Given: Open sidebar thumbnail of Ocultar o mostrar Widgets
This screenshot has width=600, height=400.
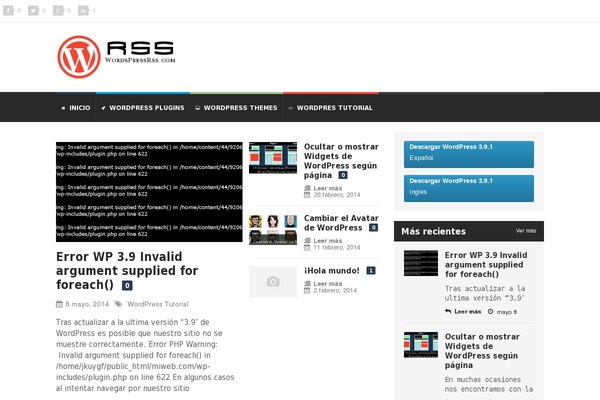Looking at the screenshot, I should [x=421, y=345].
